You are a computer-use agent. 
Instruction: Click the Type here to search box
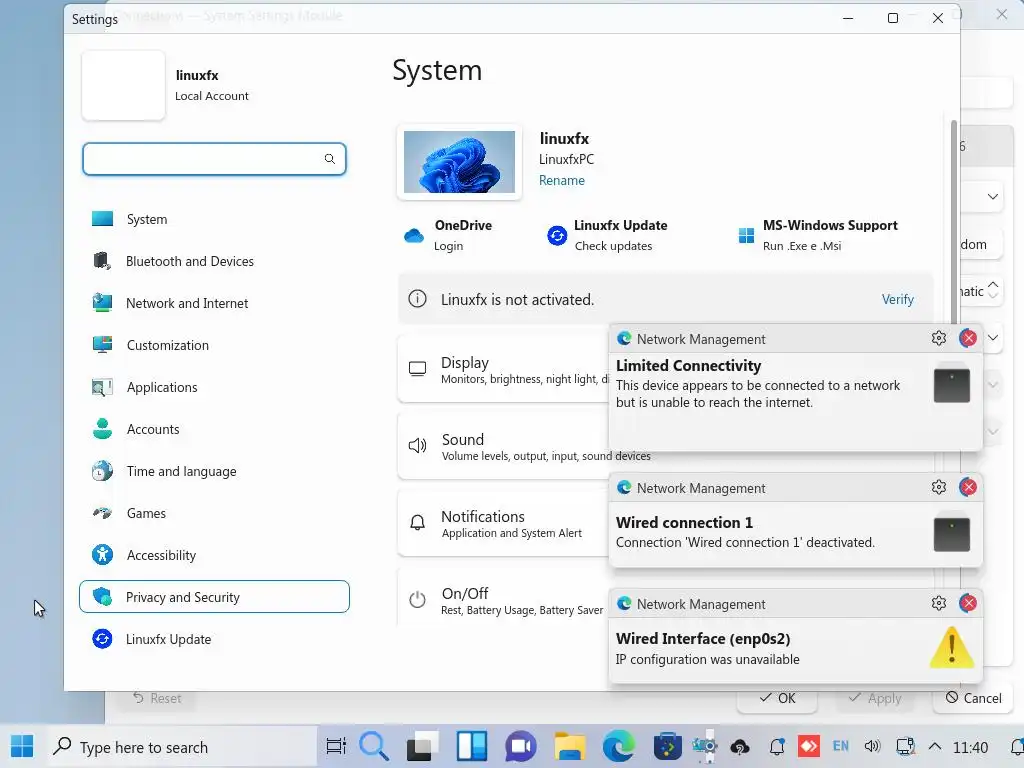pos(182,747)
